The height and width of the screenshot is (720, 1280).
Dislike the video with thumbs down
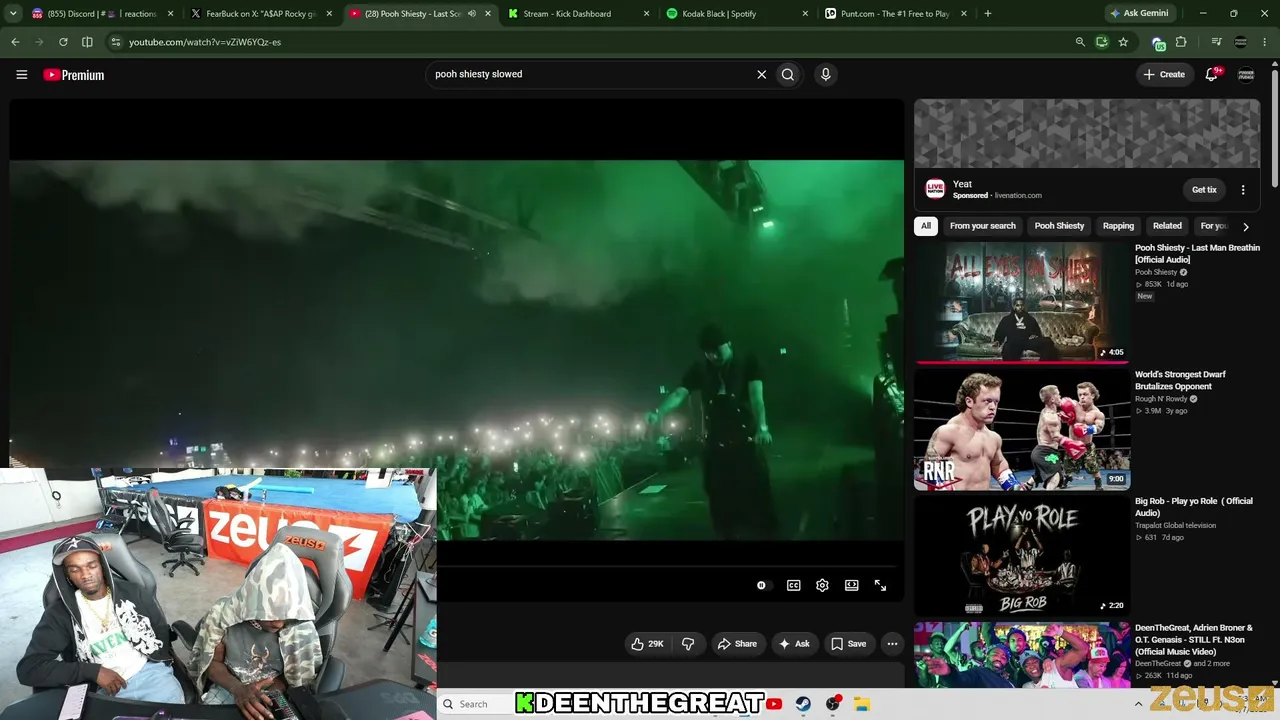(x=688, y=644)
